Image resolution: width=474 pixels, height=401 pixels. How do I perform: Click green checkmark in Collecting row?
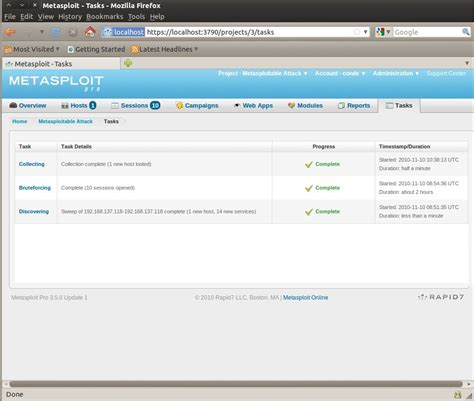coord(309,164)
